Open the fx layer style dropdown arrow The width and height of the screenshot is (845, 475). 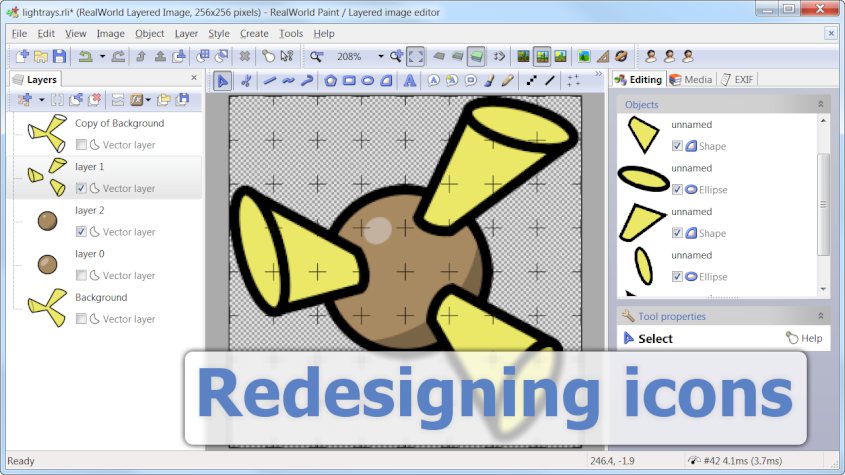tap(148, 100)
